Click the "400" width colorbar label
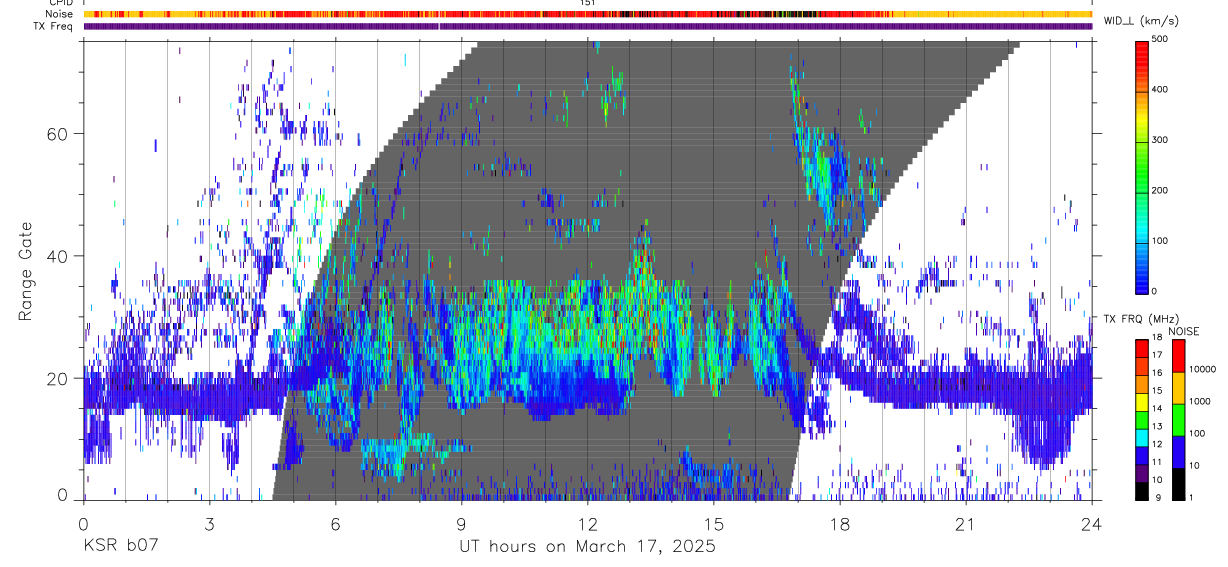This screenshot has width=1228, height=567. [1162, 90]
